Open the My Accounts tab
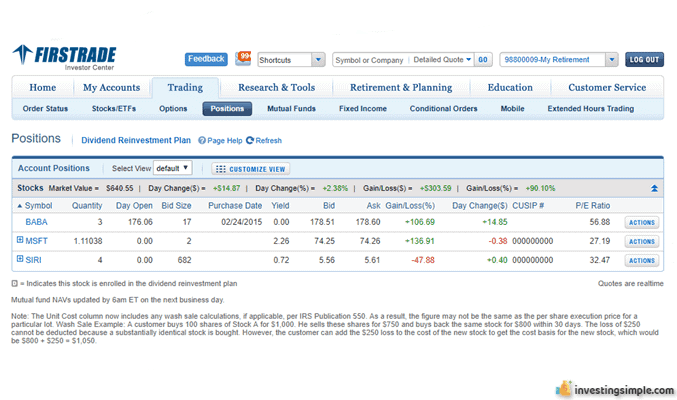 112,88
